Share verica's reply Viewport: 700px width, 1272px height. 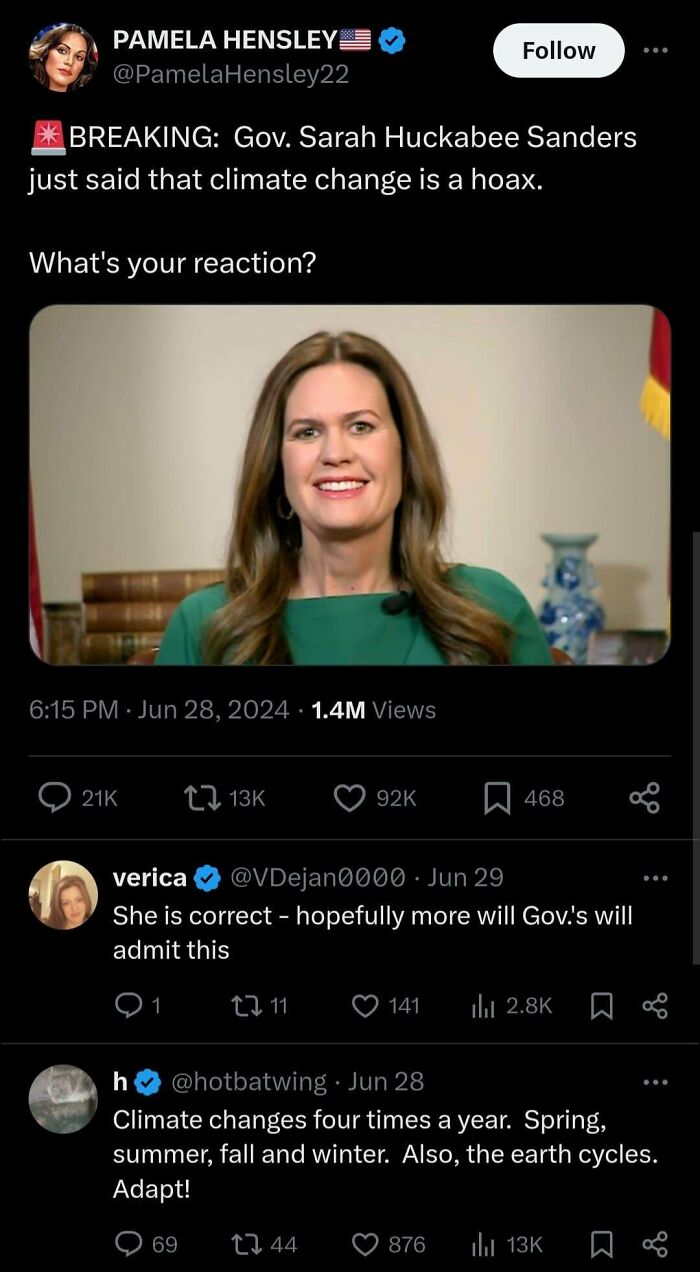point(655,1005)
